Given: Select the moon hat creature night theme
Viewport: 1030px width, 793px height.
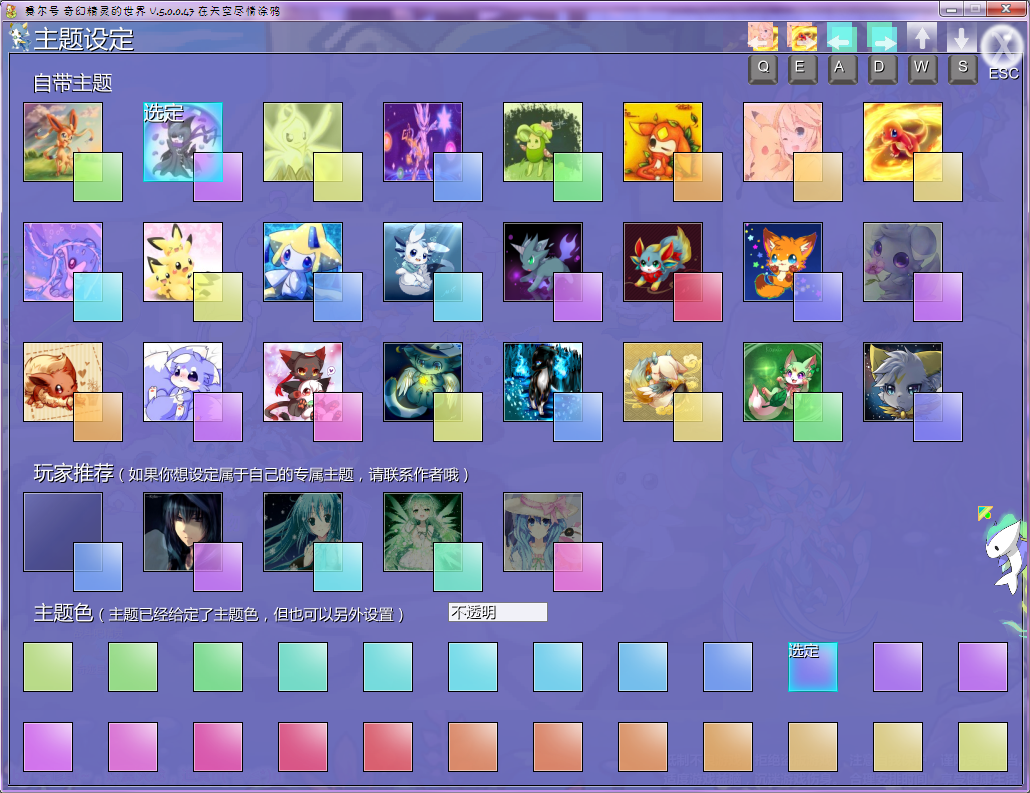Looking at the screenshot, I should pyautogui.click(x=423, y=382).
